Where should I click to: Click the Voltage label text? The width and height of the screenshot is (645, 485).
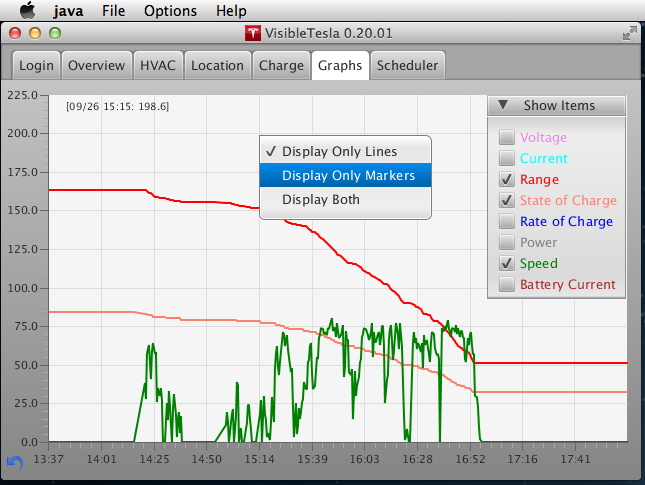[x=543, y=137]
